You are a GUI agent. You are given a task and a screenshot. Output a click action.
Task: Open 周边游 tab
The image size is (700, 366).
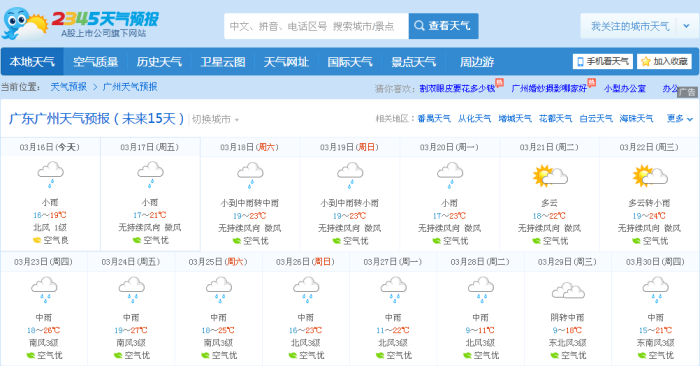tap(477, 62)
